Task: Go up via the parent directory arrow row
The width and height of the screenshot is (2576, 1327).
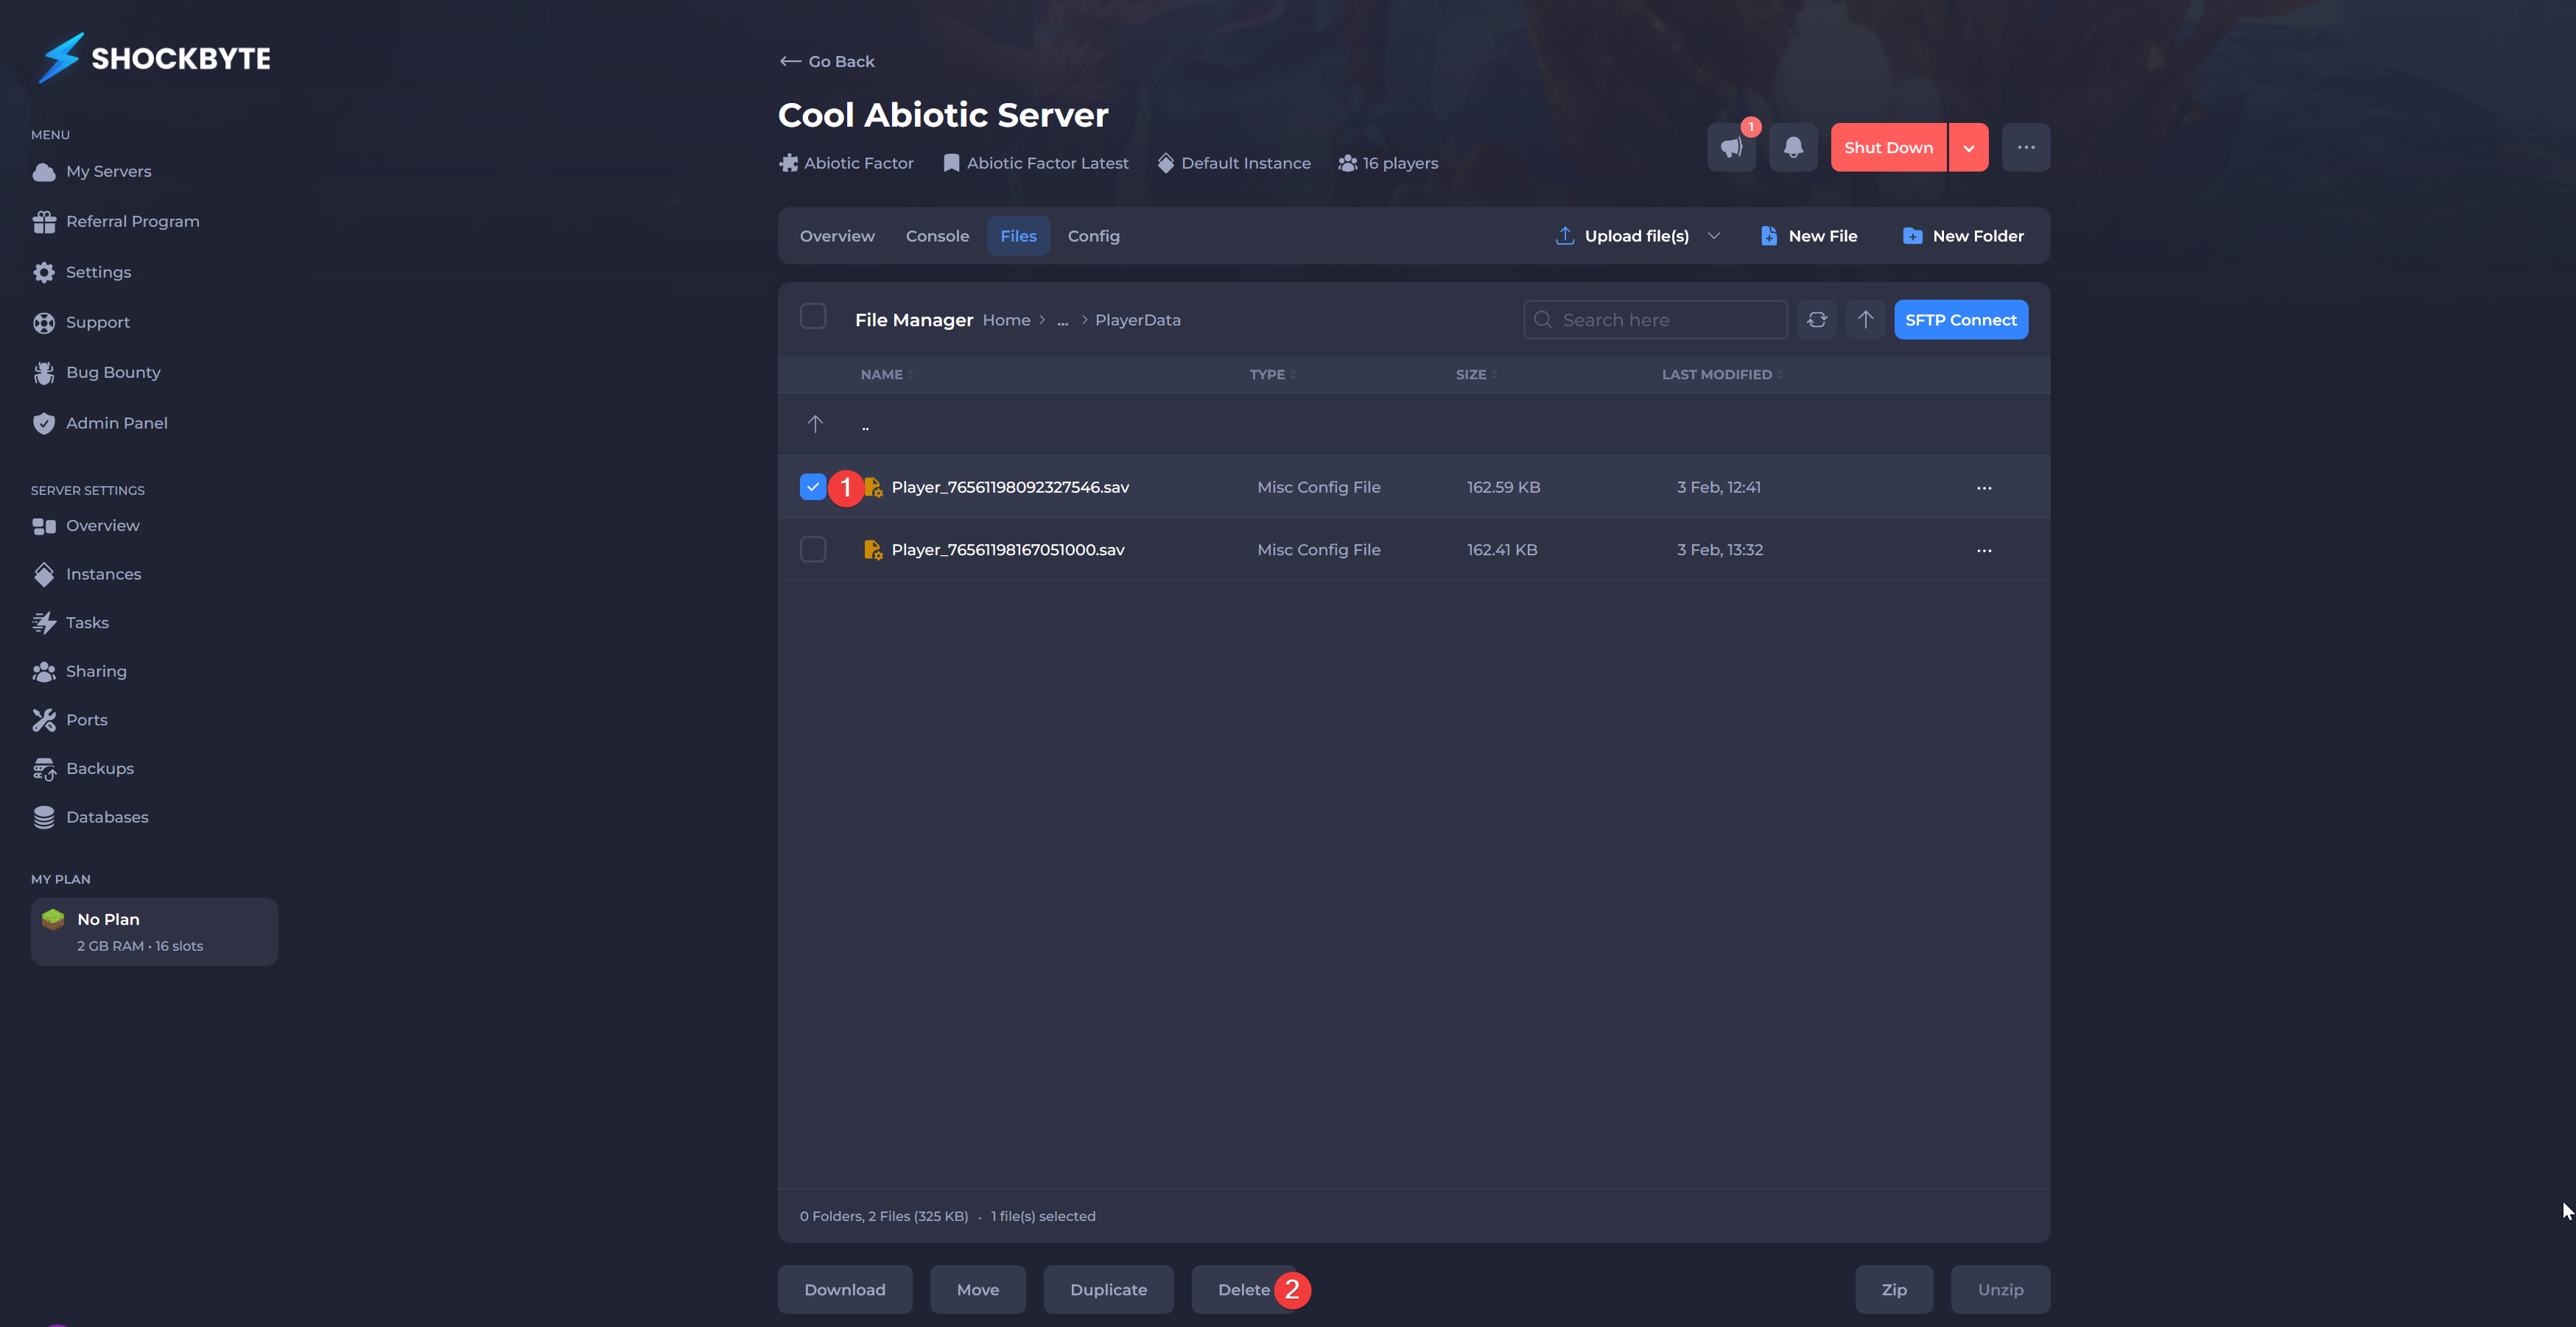Action: (x=1414, y=424)
